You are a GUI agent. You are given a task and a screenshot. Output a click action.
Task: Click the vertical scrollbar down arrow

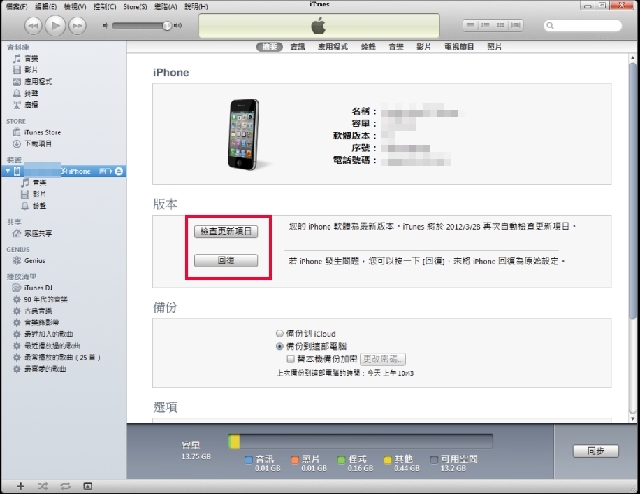coord(633,419)
